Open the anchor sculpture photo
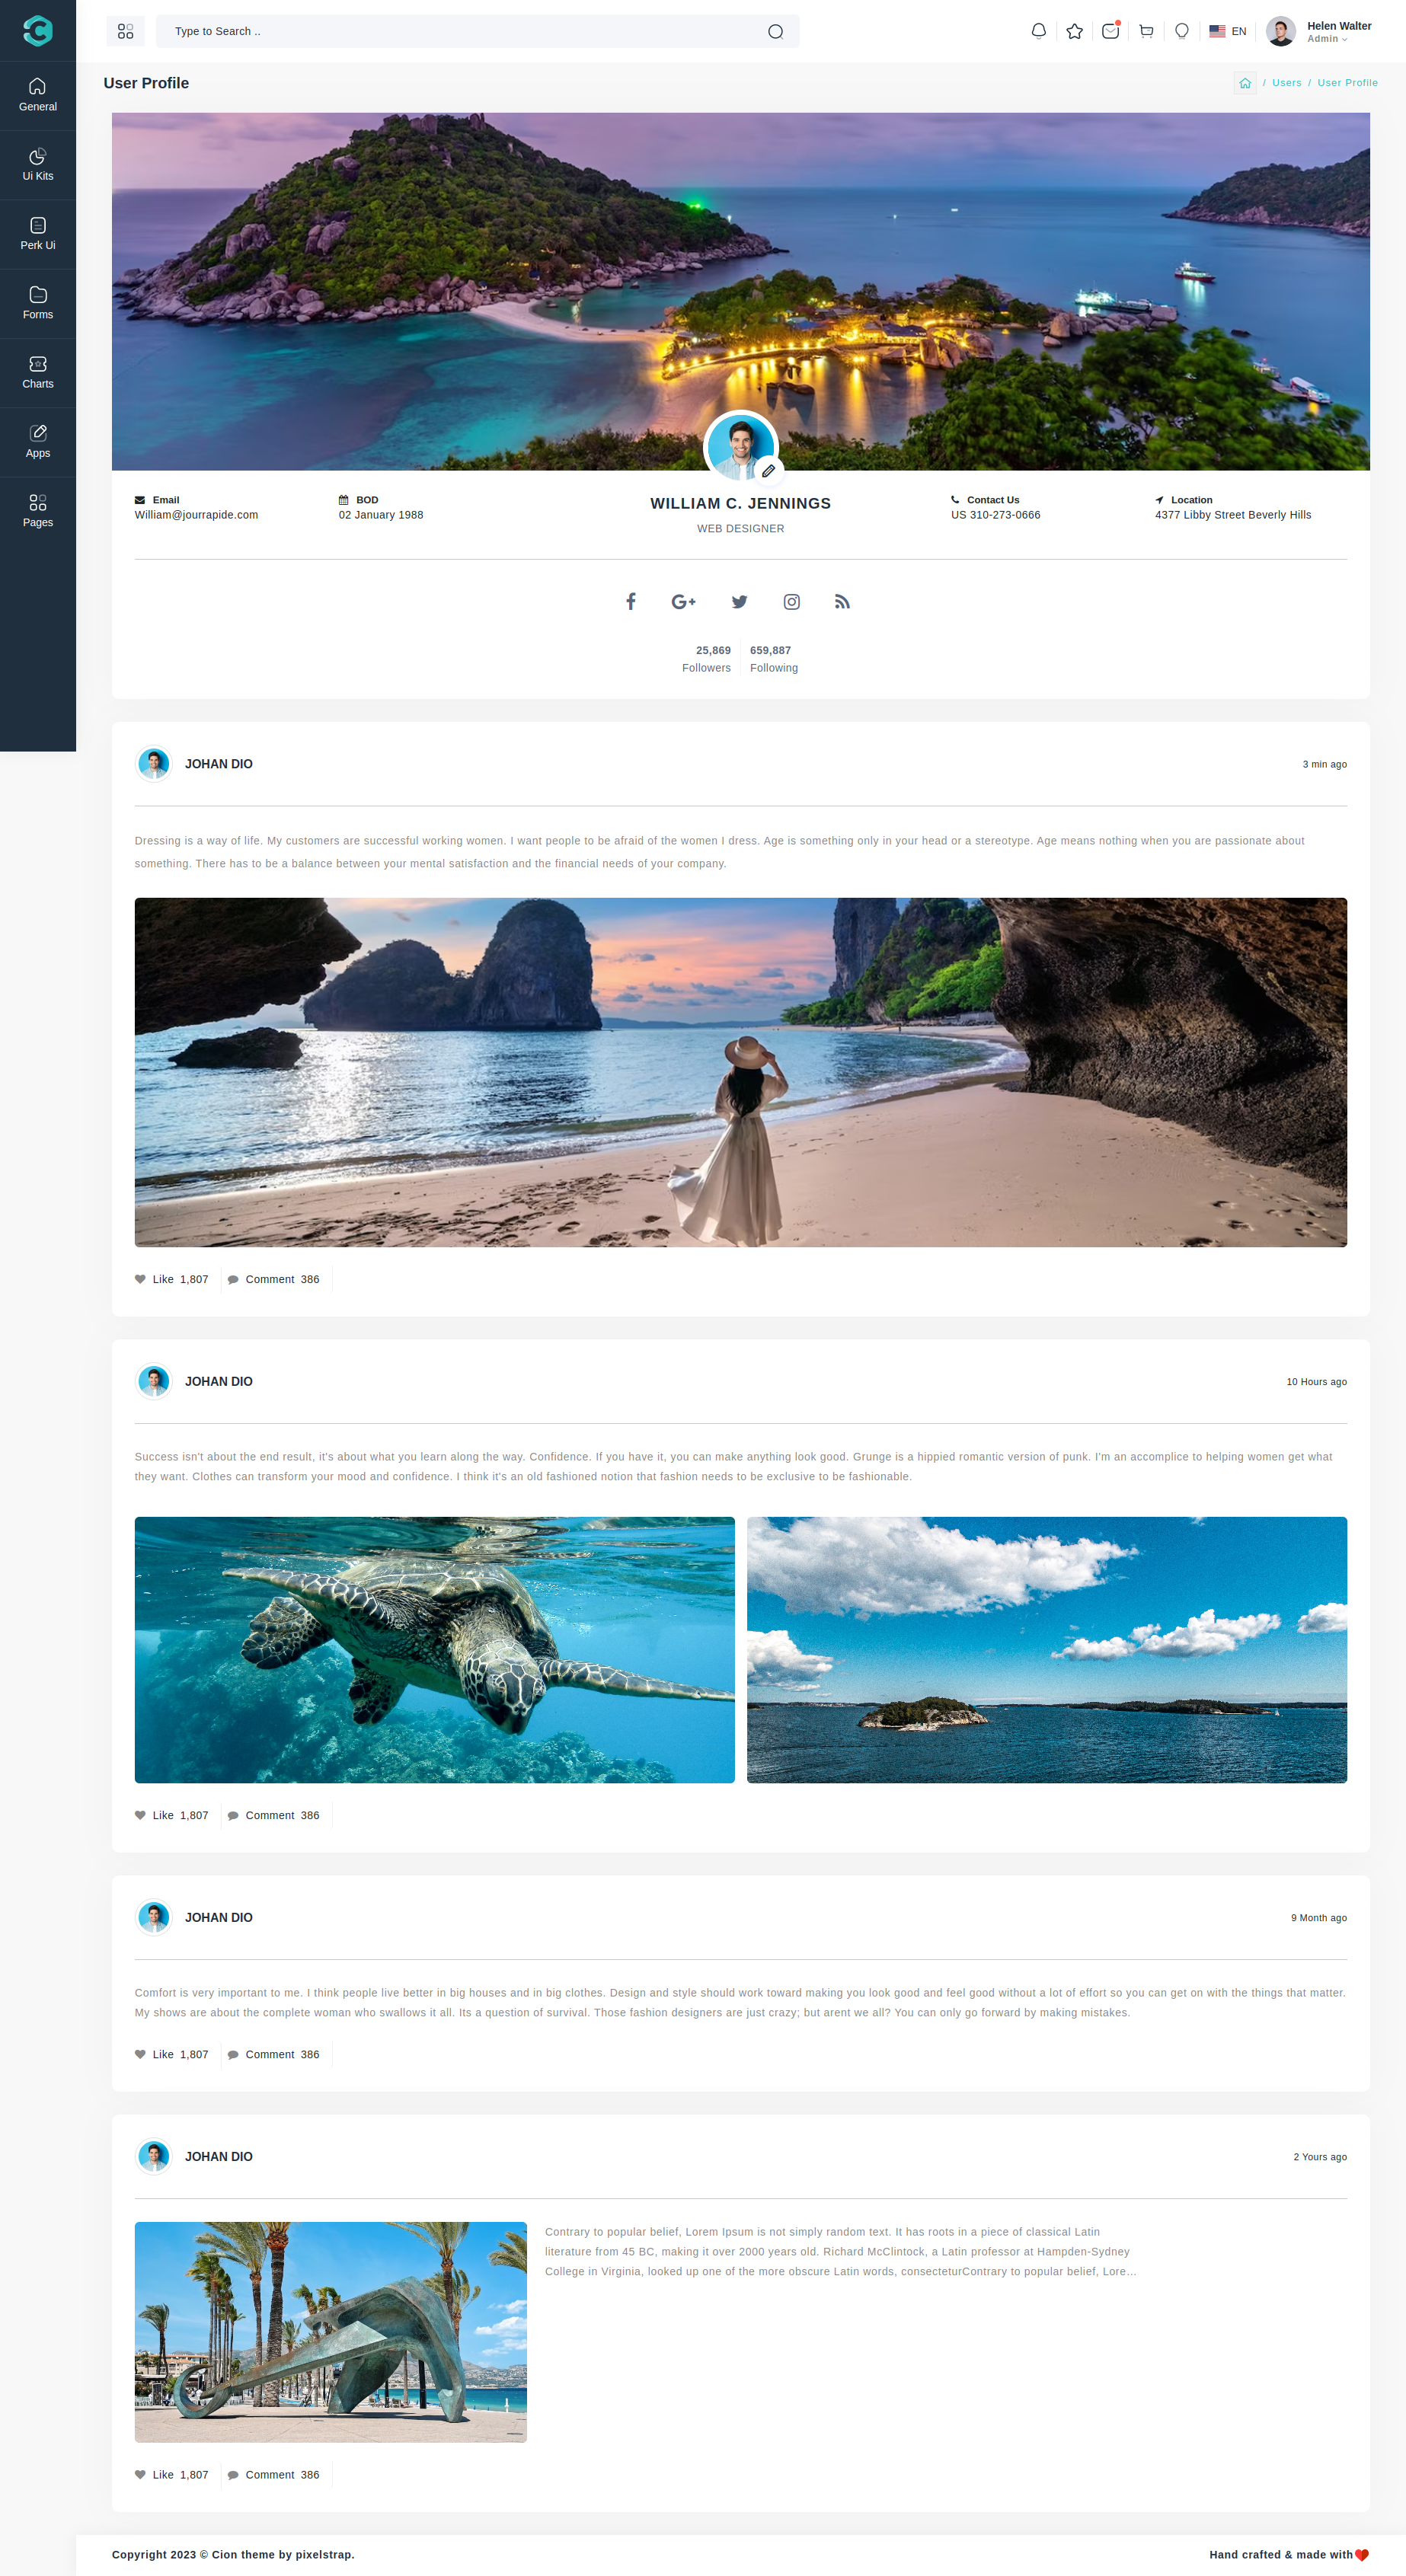 pyautogui.click(x=331, y=2332)
